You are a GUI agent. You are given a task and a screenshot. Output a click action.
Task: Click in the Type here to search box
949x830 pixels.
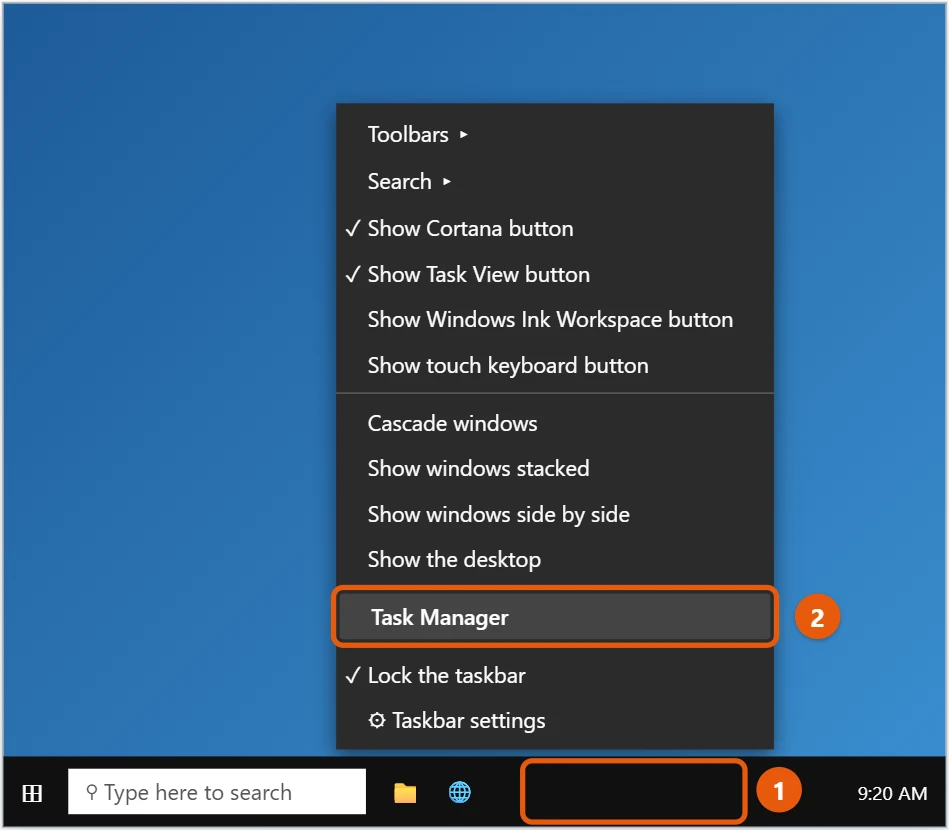pyautogui.click(x=217, y=792)
